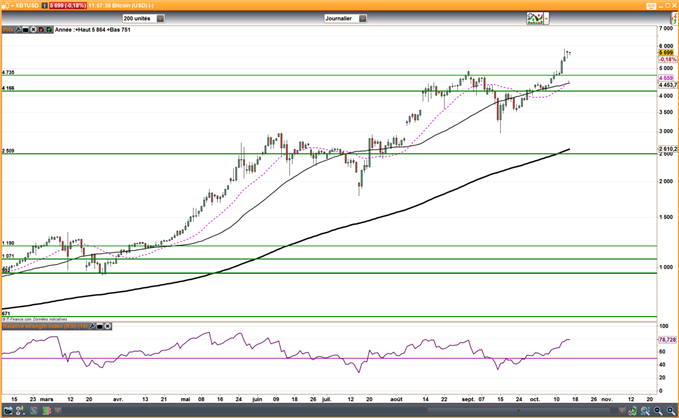This screenshot has height=418, width=679.
Task: Click the IT-Finance.com data notice text
Action: click(35, 319)
